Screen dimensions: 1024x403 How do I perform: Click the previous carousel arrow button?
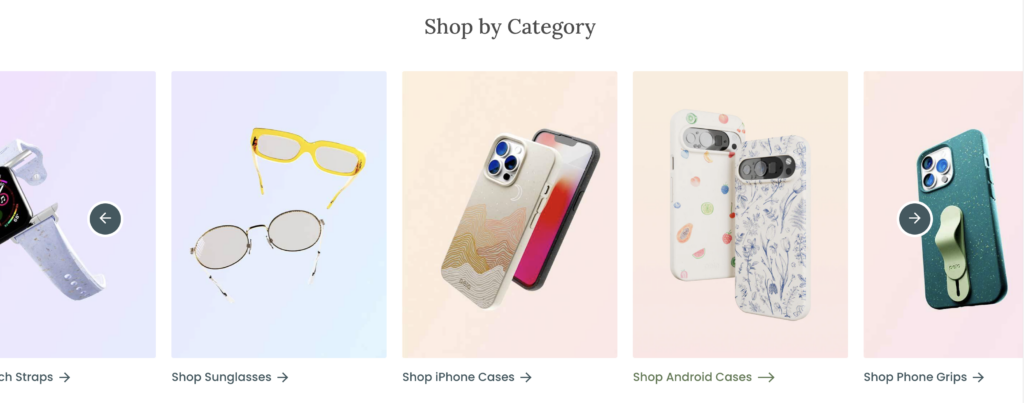(105, 219)
